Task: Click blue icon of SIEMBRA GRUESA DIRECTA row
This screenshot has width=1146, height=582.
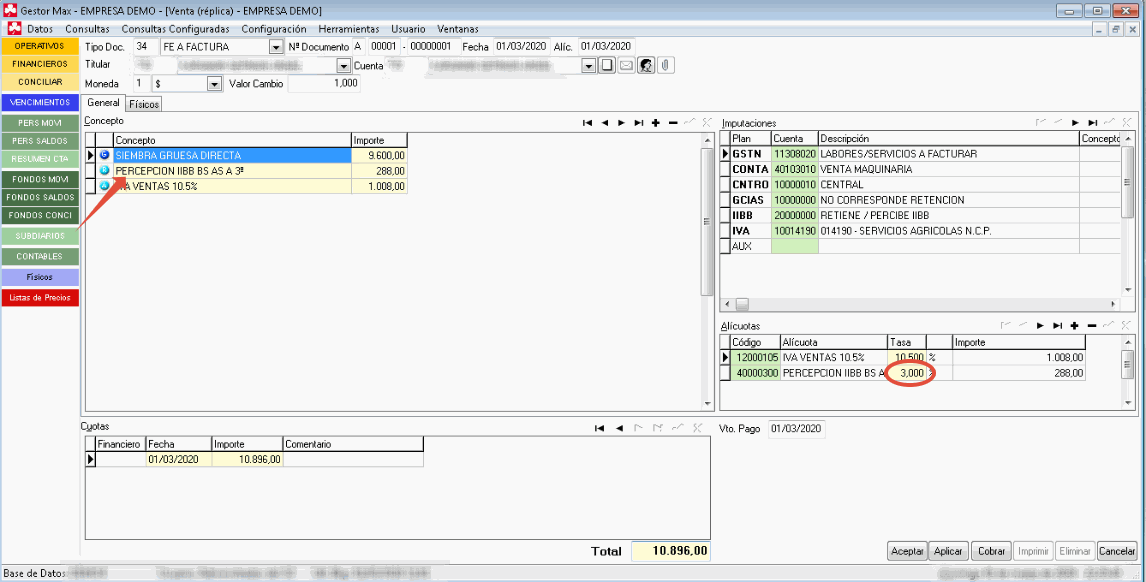Action: [104, 156]
